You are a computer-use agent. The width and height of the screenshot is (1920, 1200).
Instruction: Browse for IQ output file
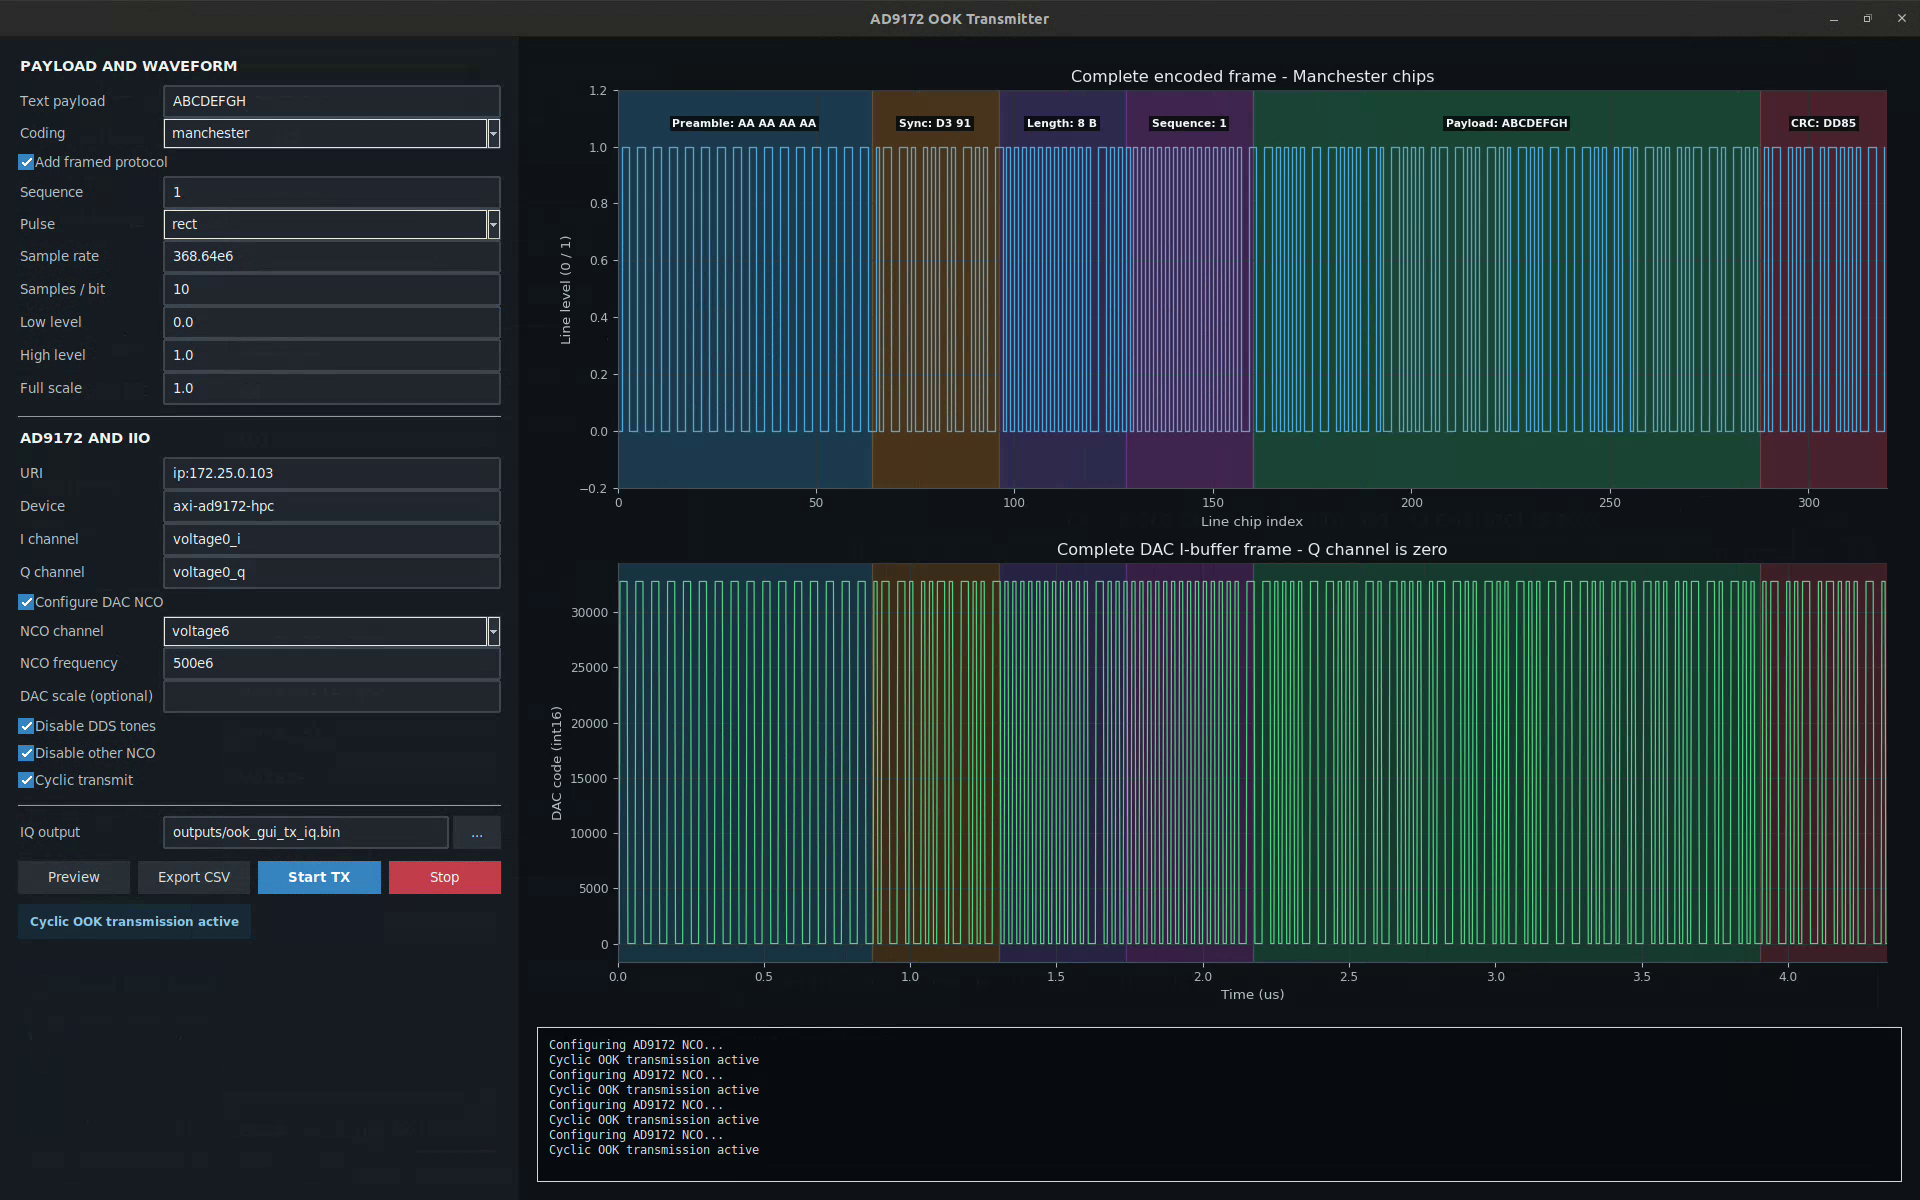coord(477,832)
